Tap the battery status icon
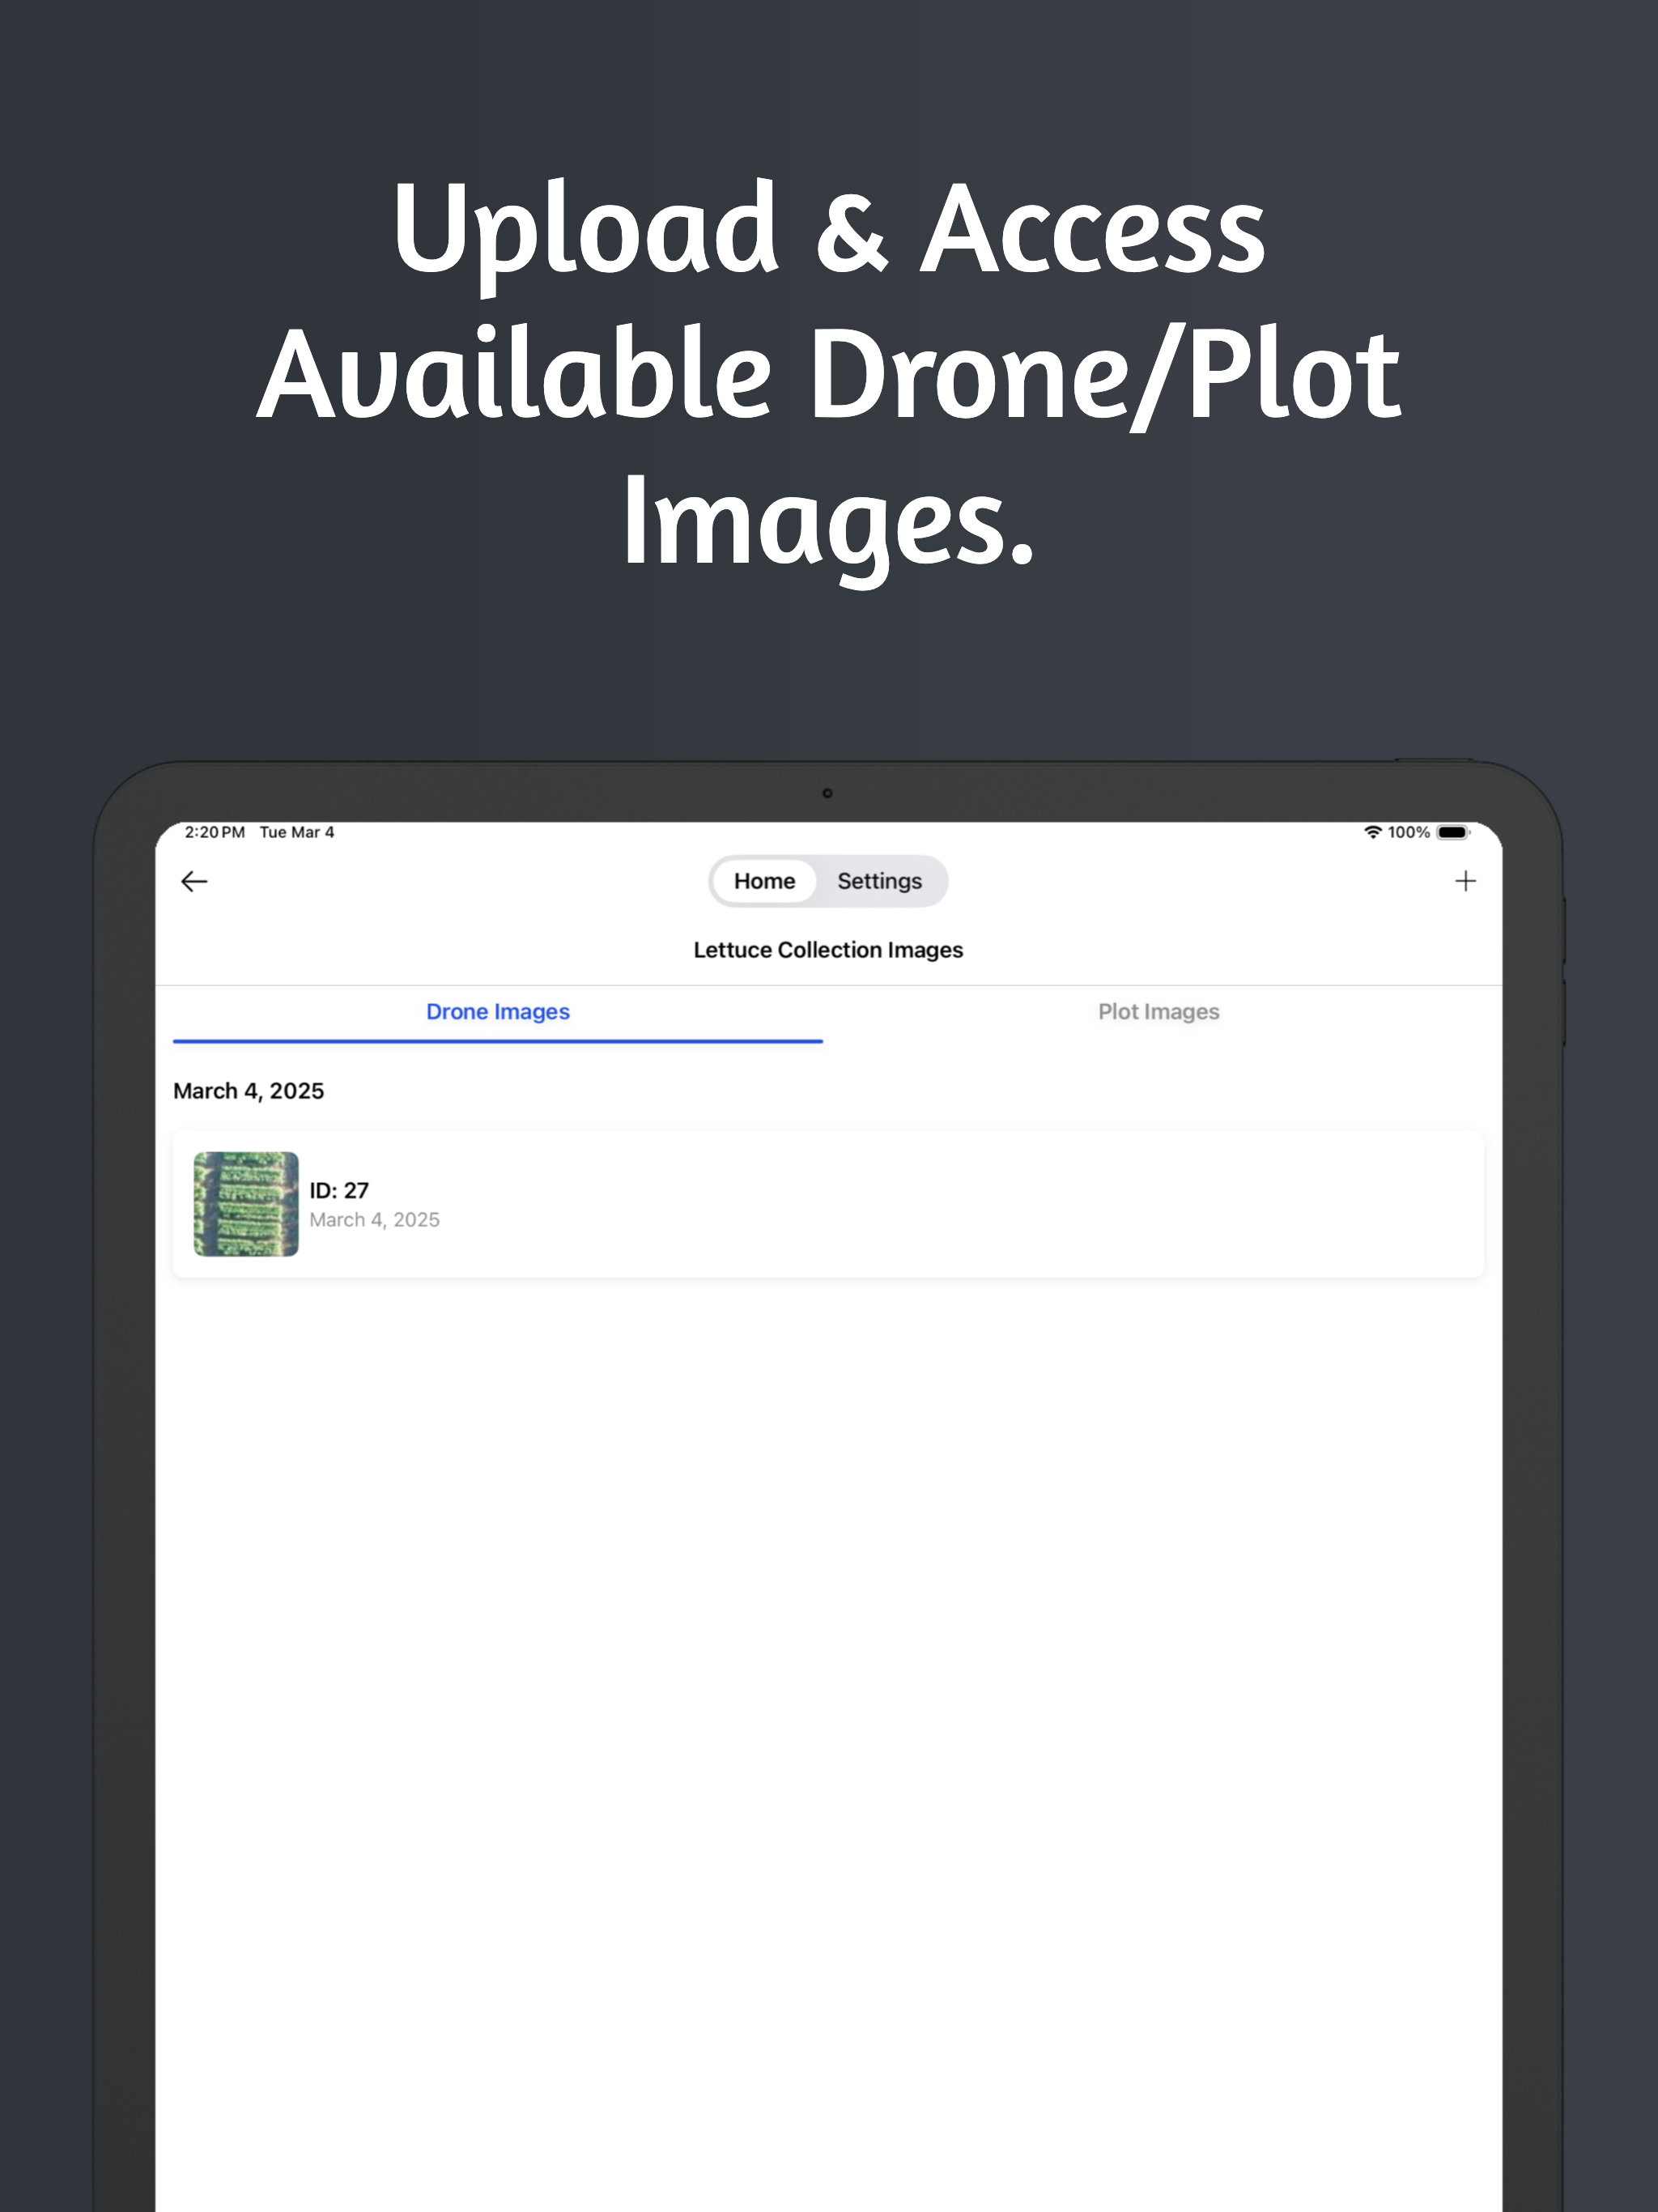The width and height of the screenshot is (1658, 2212). pos(1453,832)
